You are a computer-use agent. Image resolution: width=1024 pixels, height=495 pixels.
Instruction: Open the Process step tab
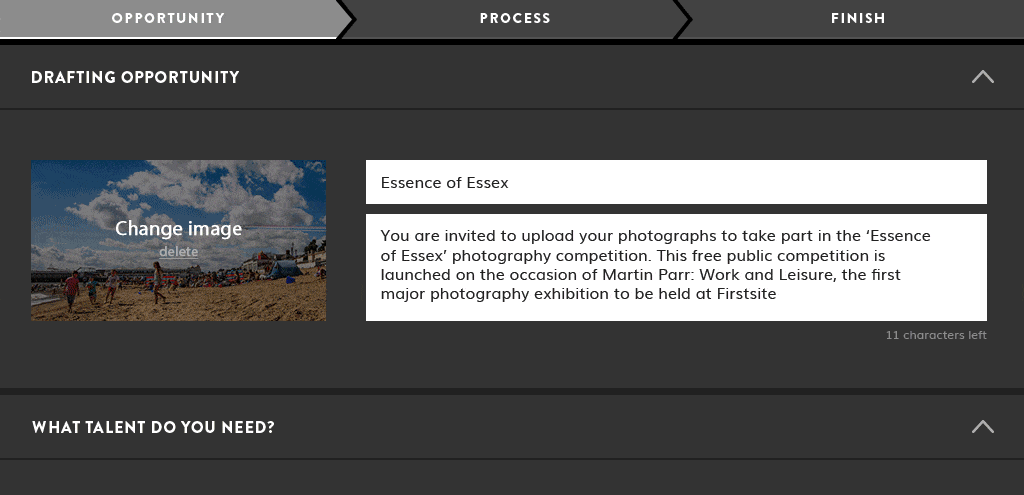(515, 18)
